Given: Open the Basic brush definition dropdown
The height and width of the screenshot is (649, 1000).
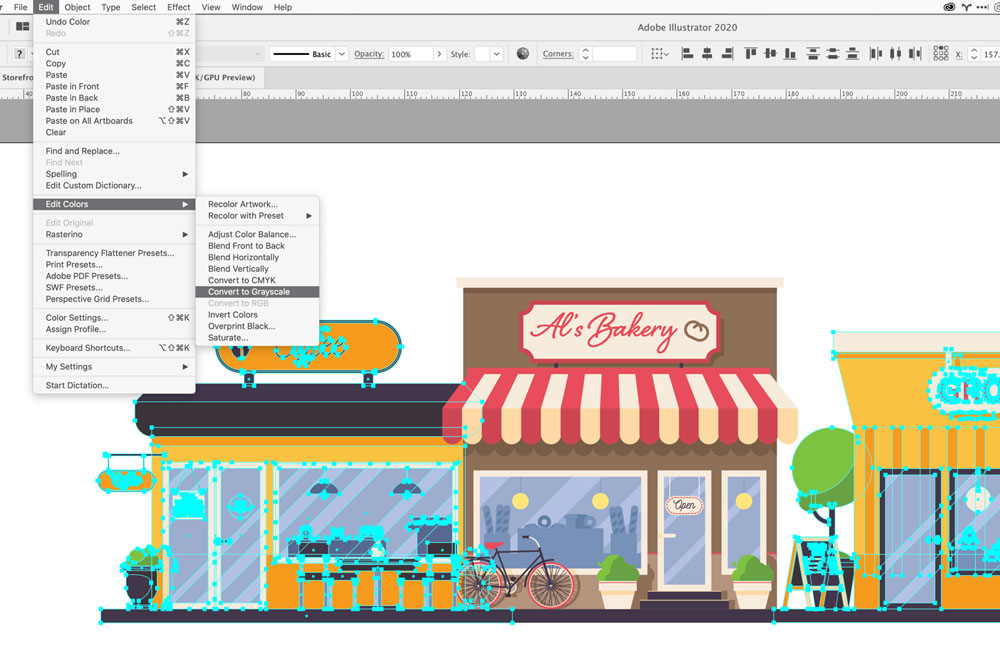Looking at the screenshot, I should coord(342,54).
